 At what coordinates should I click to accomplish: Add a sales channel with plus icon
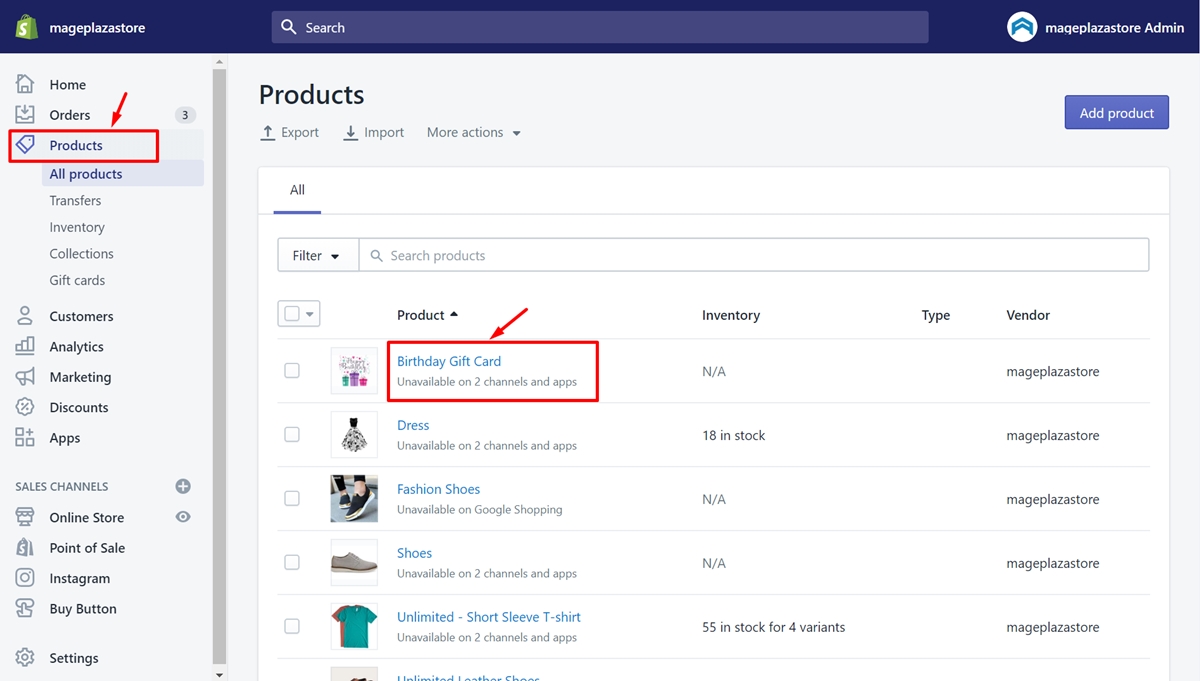coord(183,487)
